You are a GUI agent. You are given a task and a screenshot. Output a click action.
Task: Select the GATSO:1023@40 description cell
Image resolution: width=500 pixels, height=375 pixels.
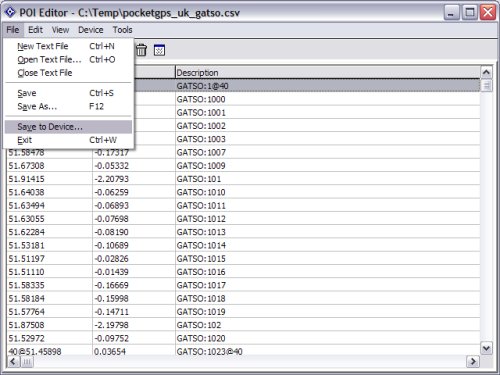point(328,351)
